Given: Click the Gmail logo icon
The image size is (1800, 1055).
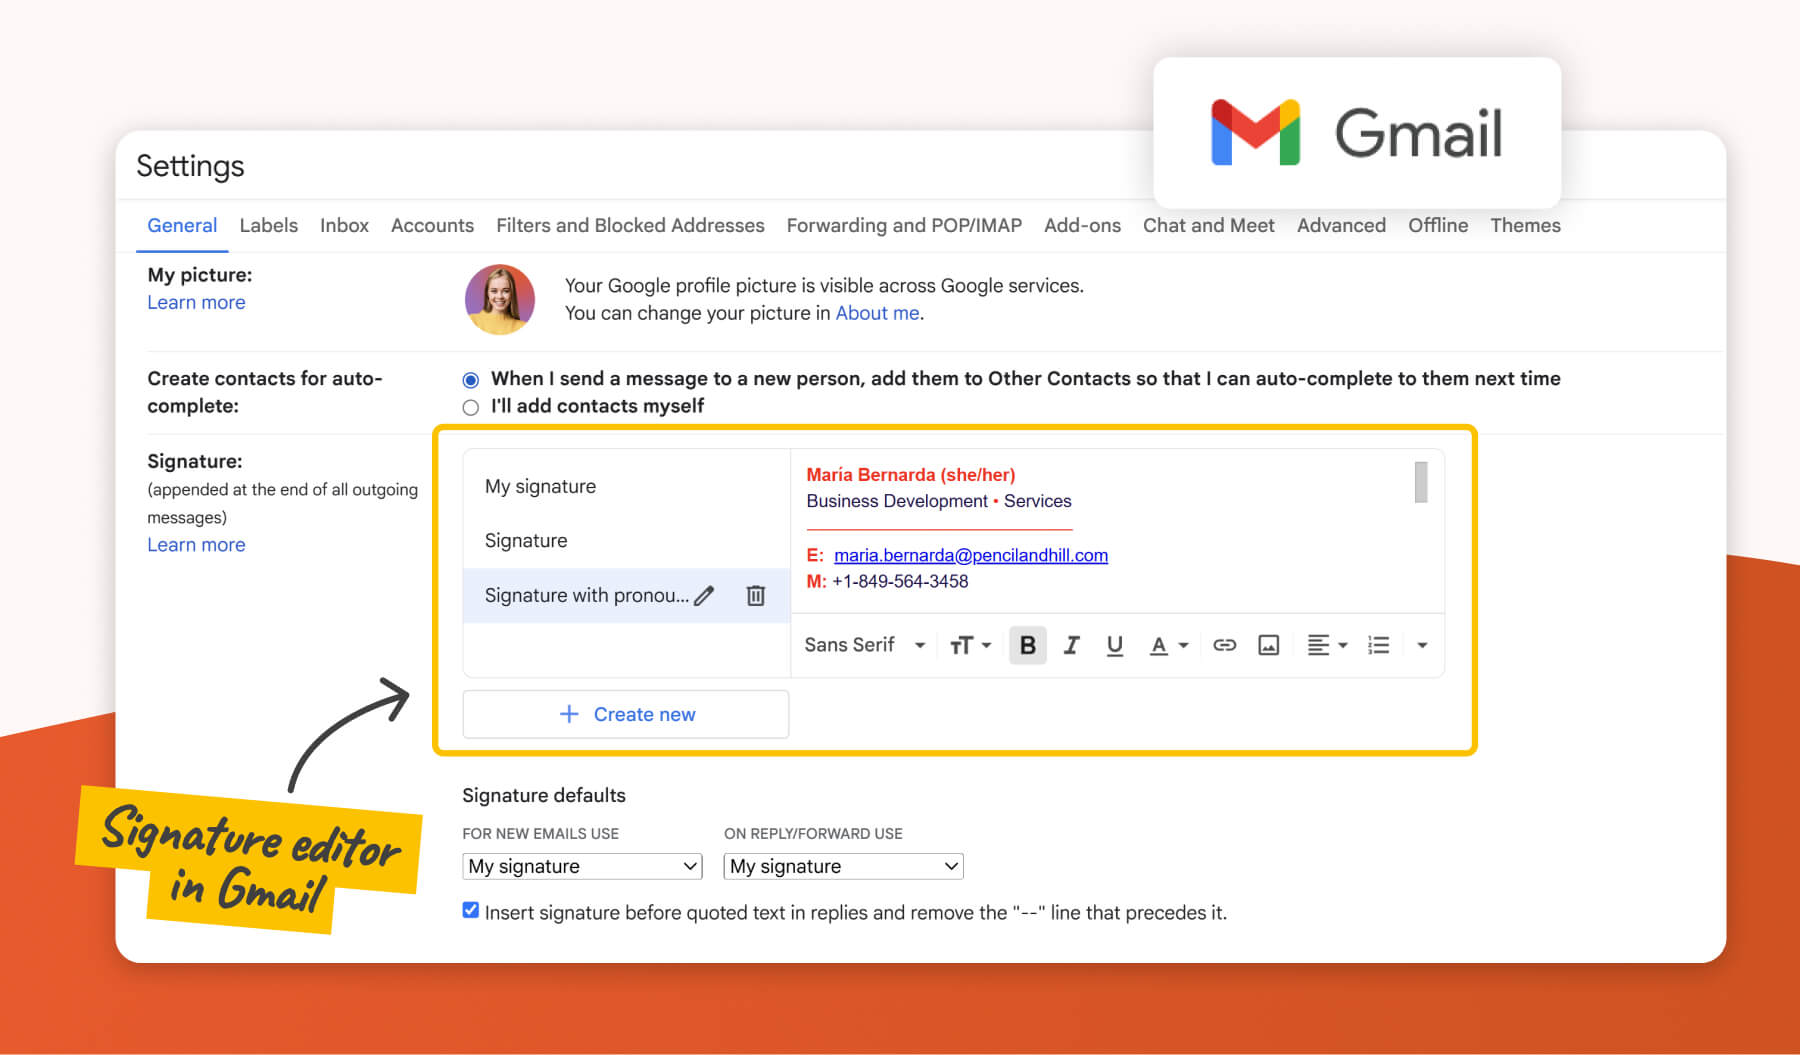Looking at the screenshot, I should (x=1255, y=132).
